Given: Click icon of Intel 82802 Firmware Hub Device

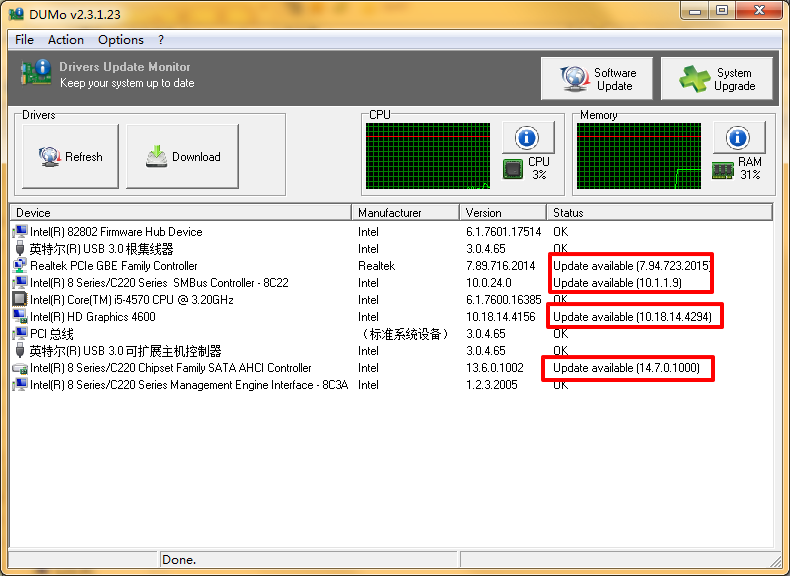Looking at the screenshot, I should click(x=20, y=232).
